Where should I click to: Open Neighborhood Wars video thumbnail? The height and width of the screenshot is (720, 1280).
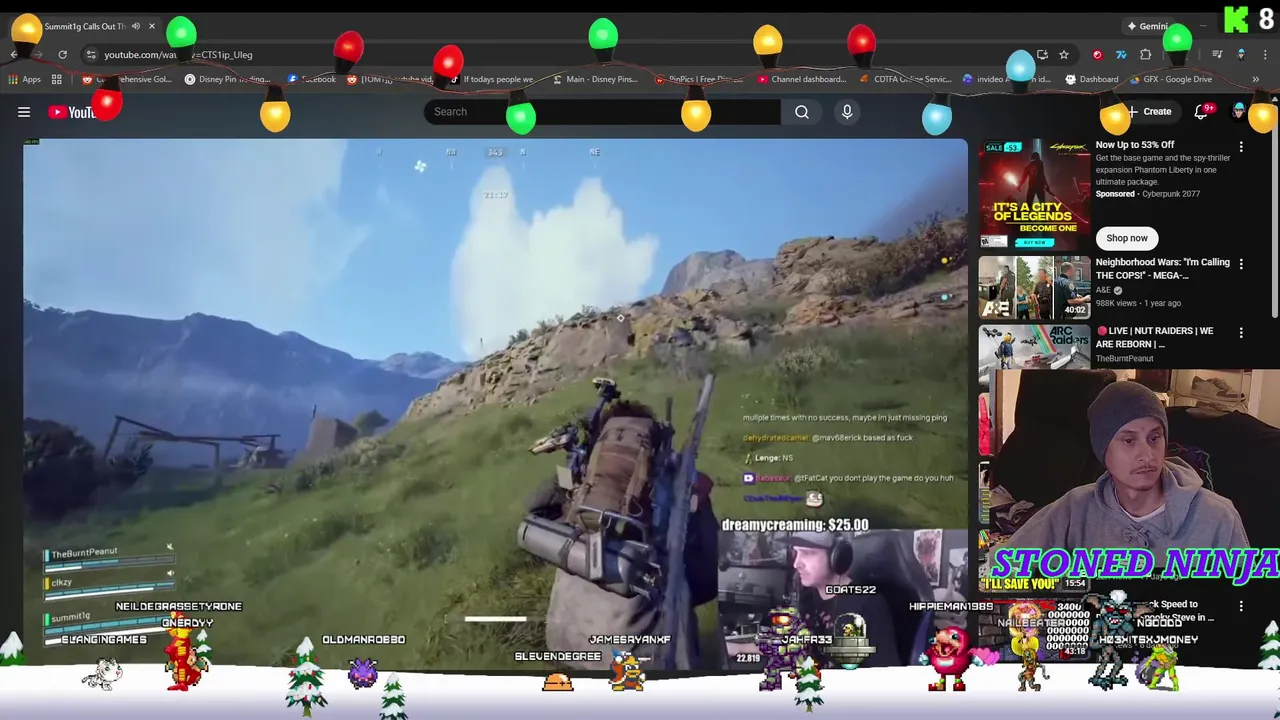point(1034,287)
